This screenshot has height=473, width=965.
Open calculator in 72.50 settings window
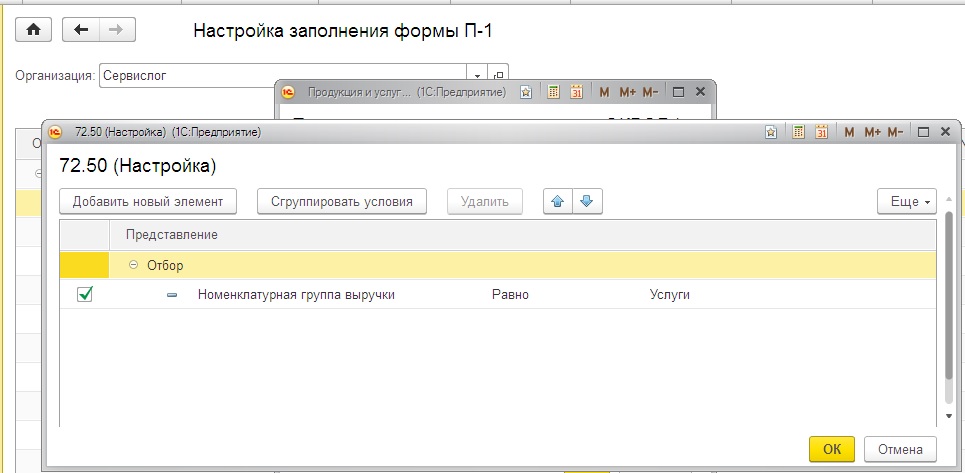[798, 132]
